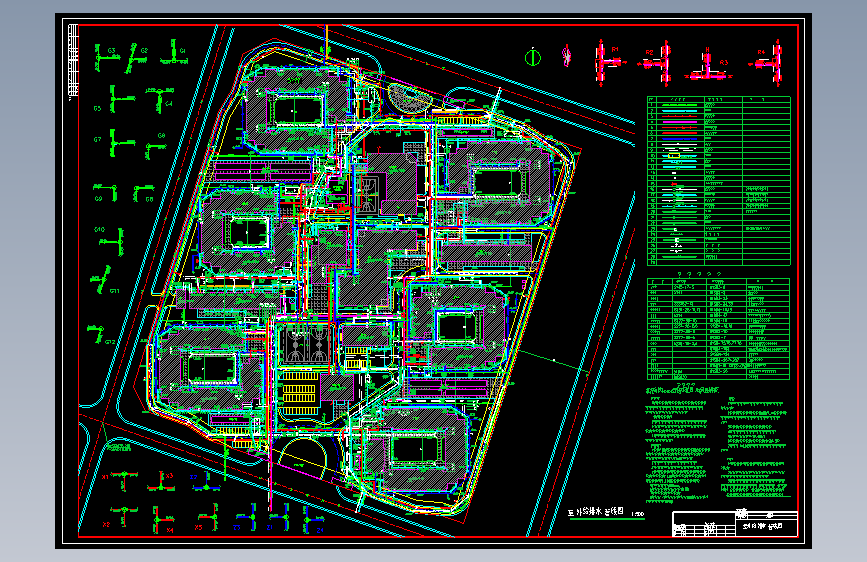
Task: Select the X4 red tee node detail
Action: click(163, 520)
